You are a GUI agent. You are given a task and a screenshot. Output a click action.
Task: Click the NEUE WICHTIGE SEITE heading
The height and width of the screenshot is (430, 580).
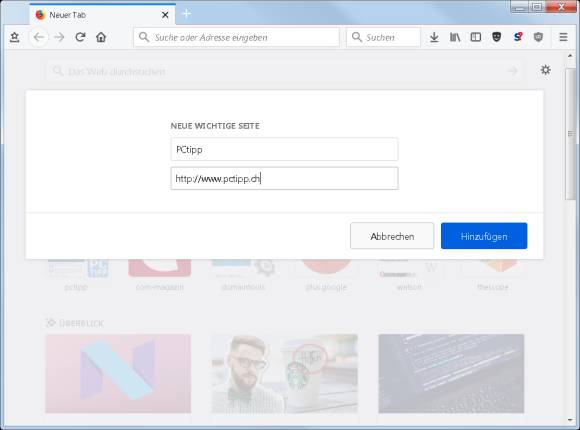click(x=215, y=126)
